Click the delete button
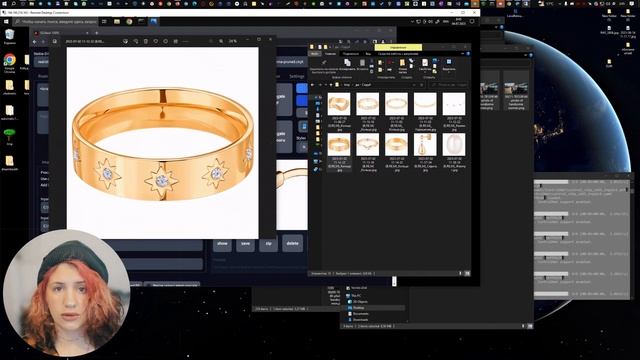Image resolution: width=640 pixels, height=360 pixels. (293, 243)
